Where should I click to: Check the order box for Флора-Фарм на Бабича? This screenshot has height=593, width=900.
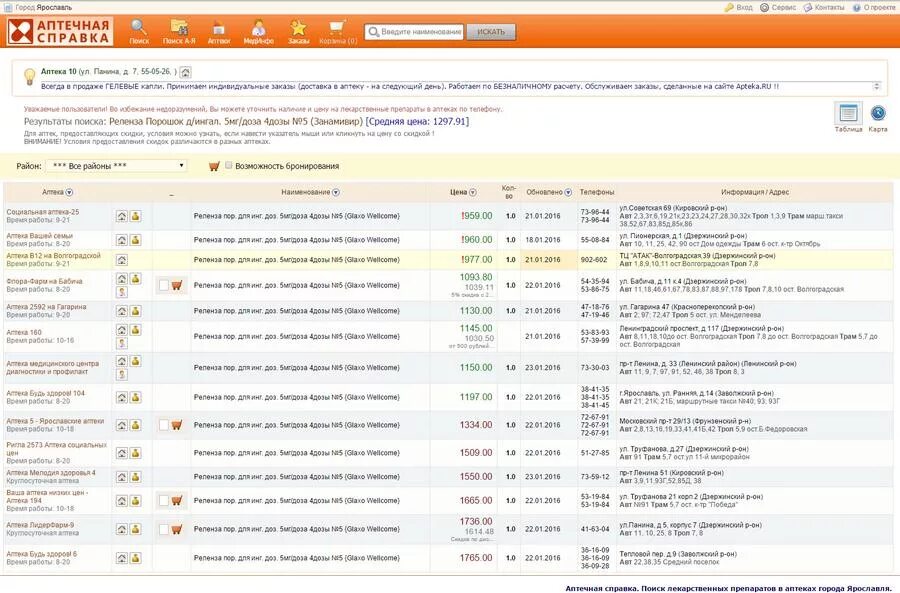point(164,285)
